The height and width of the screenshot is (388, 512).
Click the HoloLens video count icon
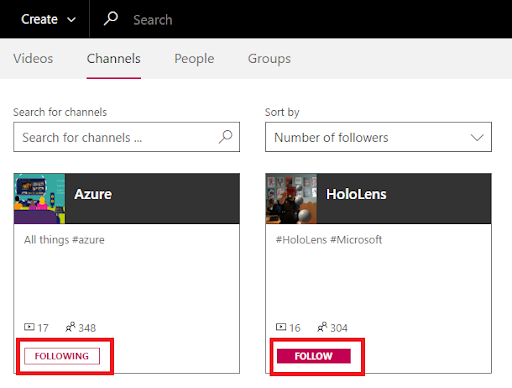(x=281, y=327)
